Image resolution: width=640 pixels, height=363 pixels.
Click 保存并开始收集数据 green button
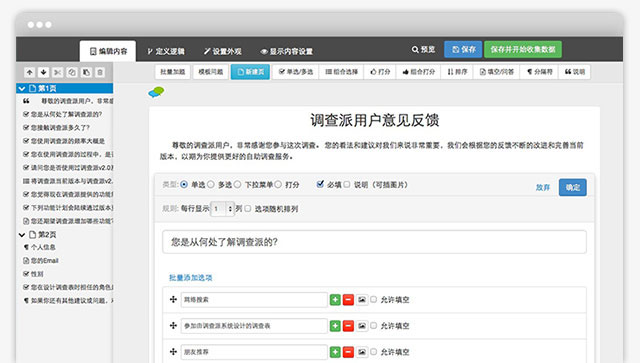coord(523,49)
